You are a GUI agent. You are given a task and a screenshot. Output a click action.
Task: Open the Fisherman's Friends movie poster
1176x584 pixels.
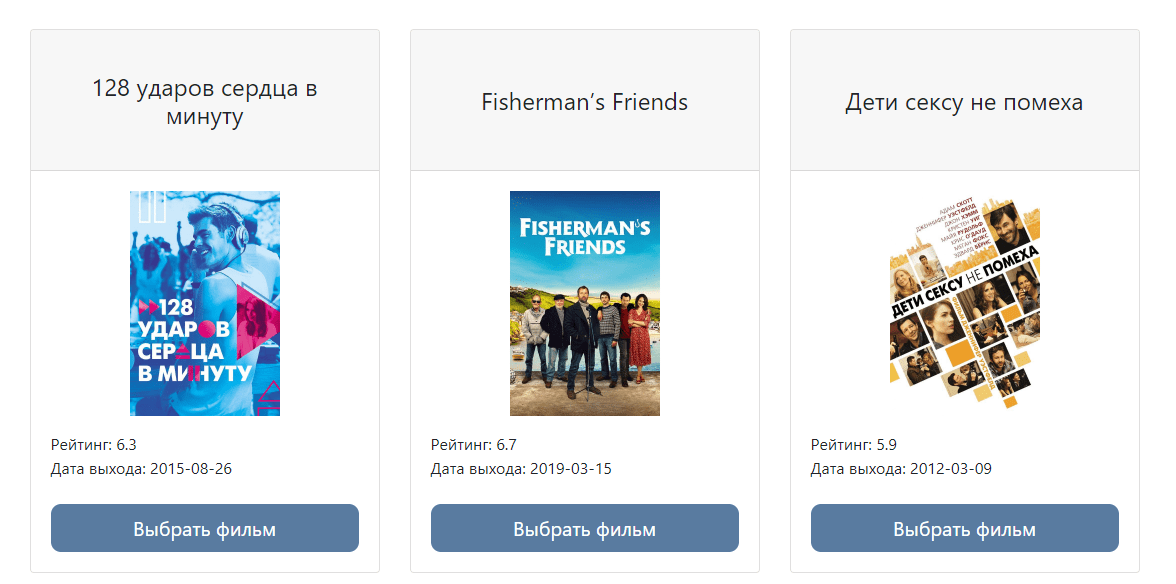(584, 303)
